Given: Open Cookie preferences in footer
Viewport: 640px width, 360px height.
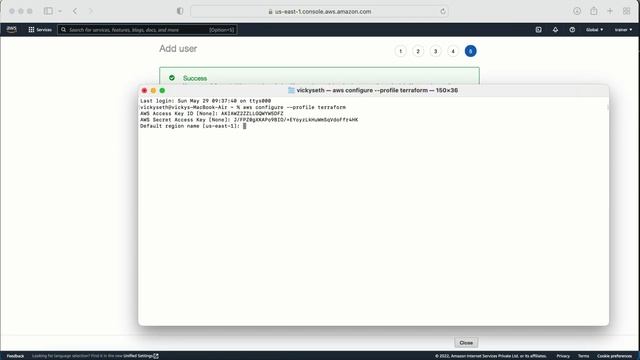Looking at the screenshot, I should point(614,356).
